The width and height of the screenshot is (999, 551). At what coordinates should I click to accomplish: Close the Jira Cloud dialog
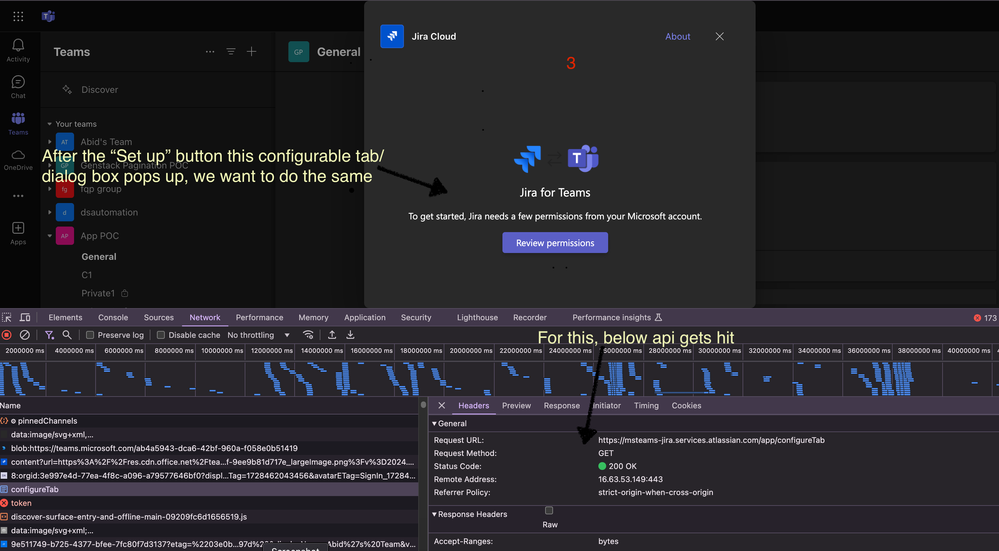[719, 36]
